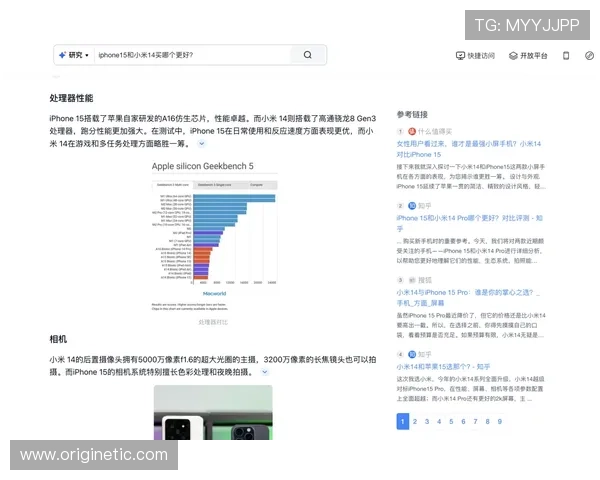The width and height of the screenshot is (600, 480).
Task: Expand the 相机 paragraph chevron
Action: (x=264, y=372)
